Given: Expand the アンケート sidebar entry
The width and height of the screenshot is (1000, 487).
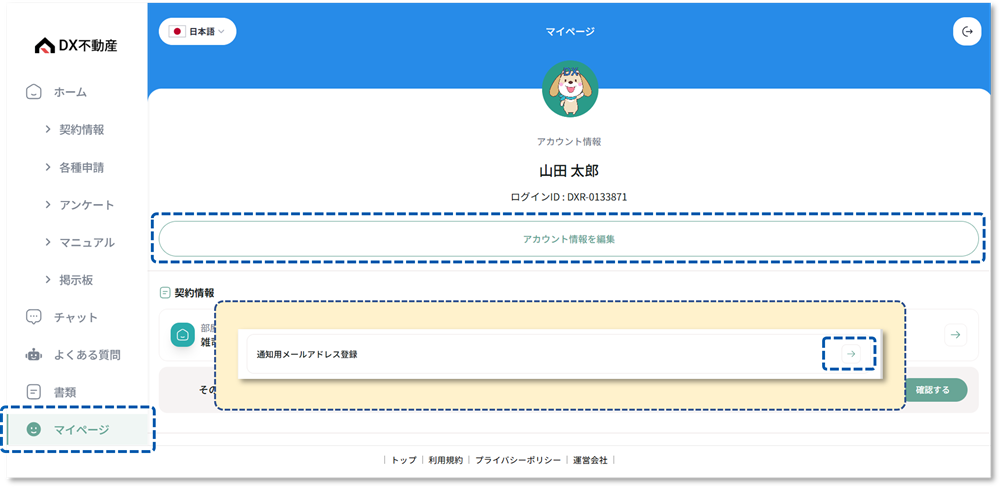Looking at the screenshot, I should 80,205.
